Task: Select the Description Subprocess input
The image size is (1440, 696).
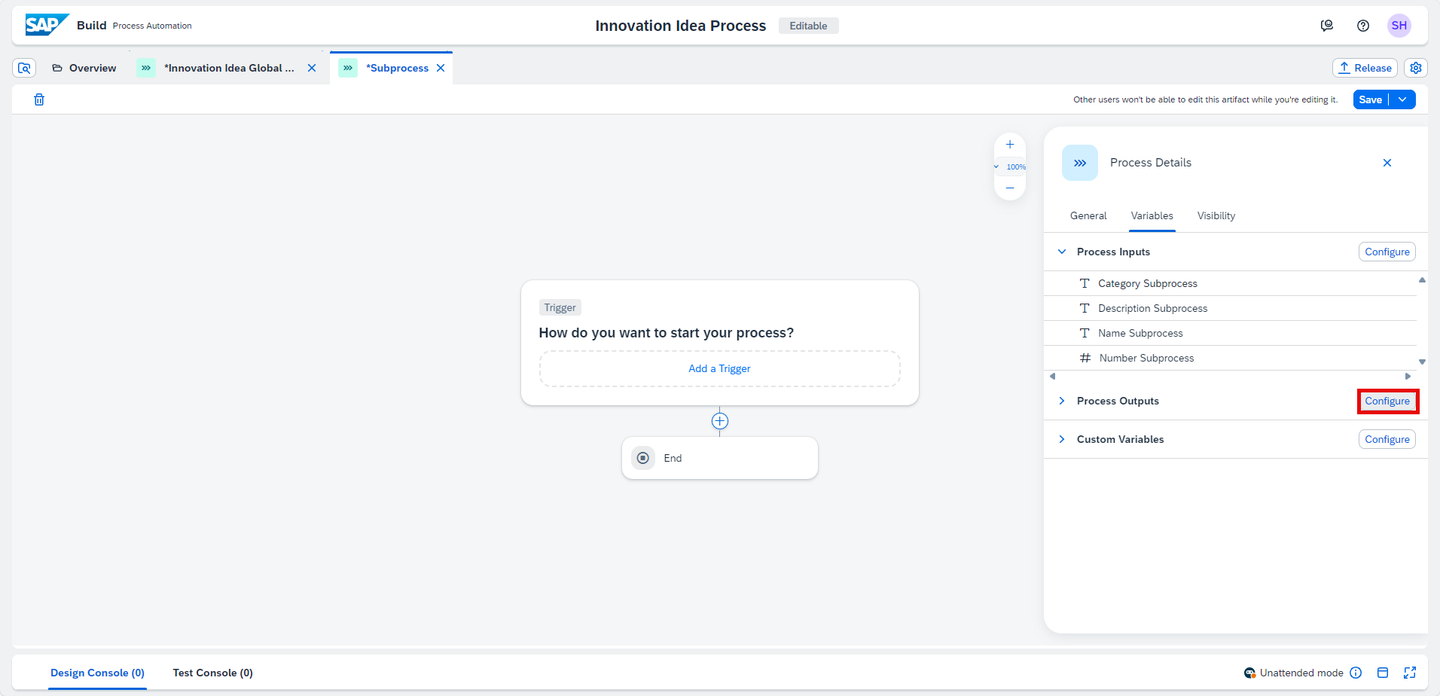Action: pyautogui.click(x=1230, y=308)
